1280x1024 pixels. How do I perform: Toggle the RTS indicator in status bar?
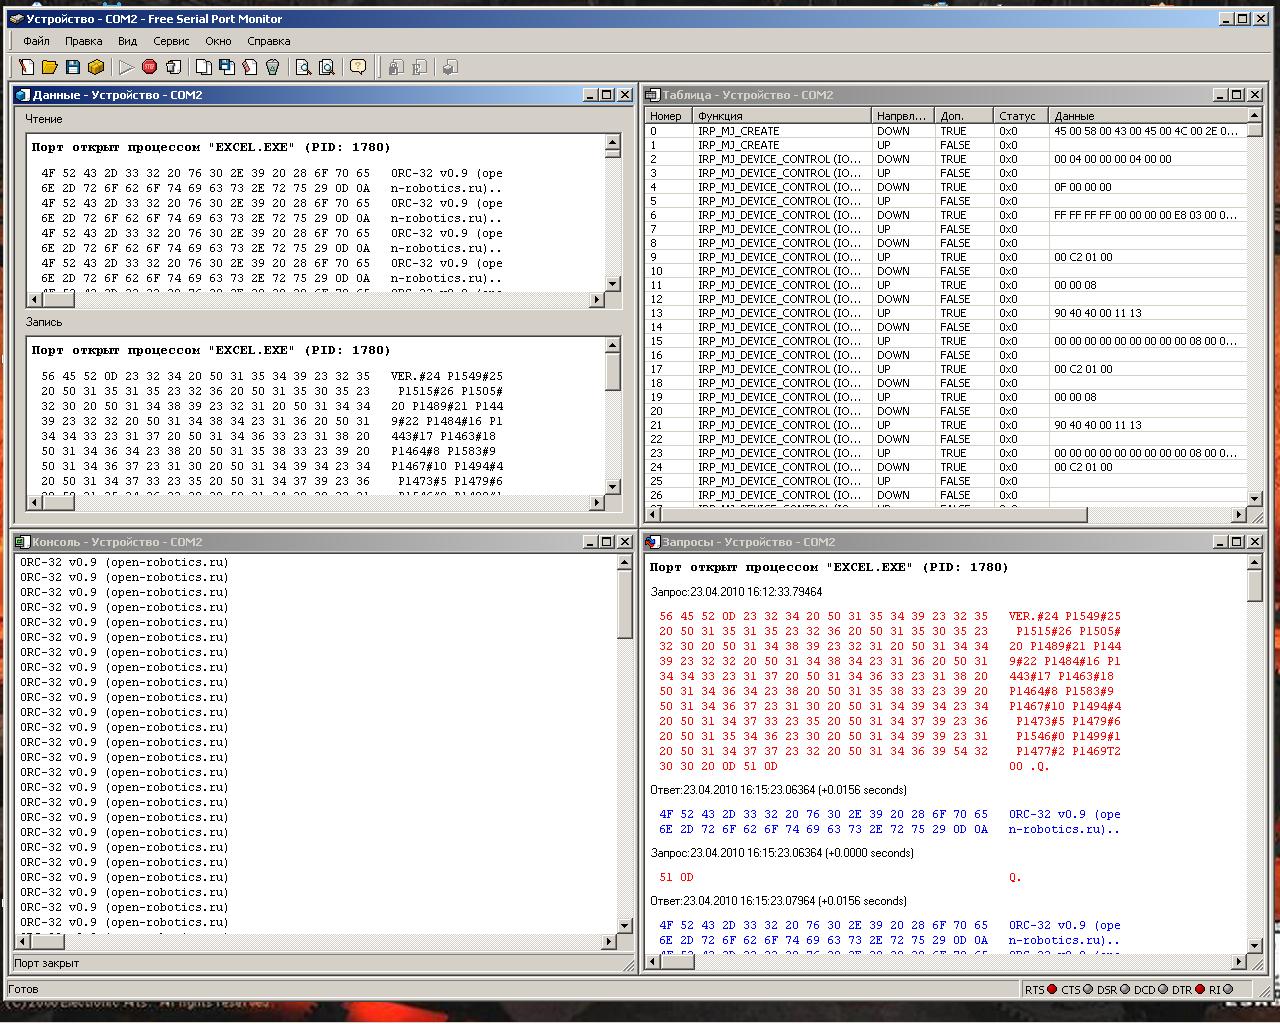click(x=1052, y=990)
